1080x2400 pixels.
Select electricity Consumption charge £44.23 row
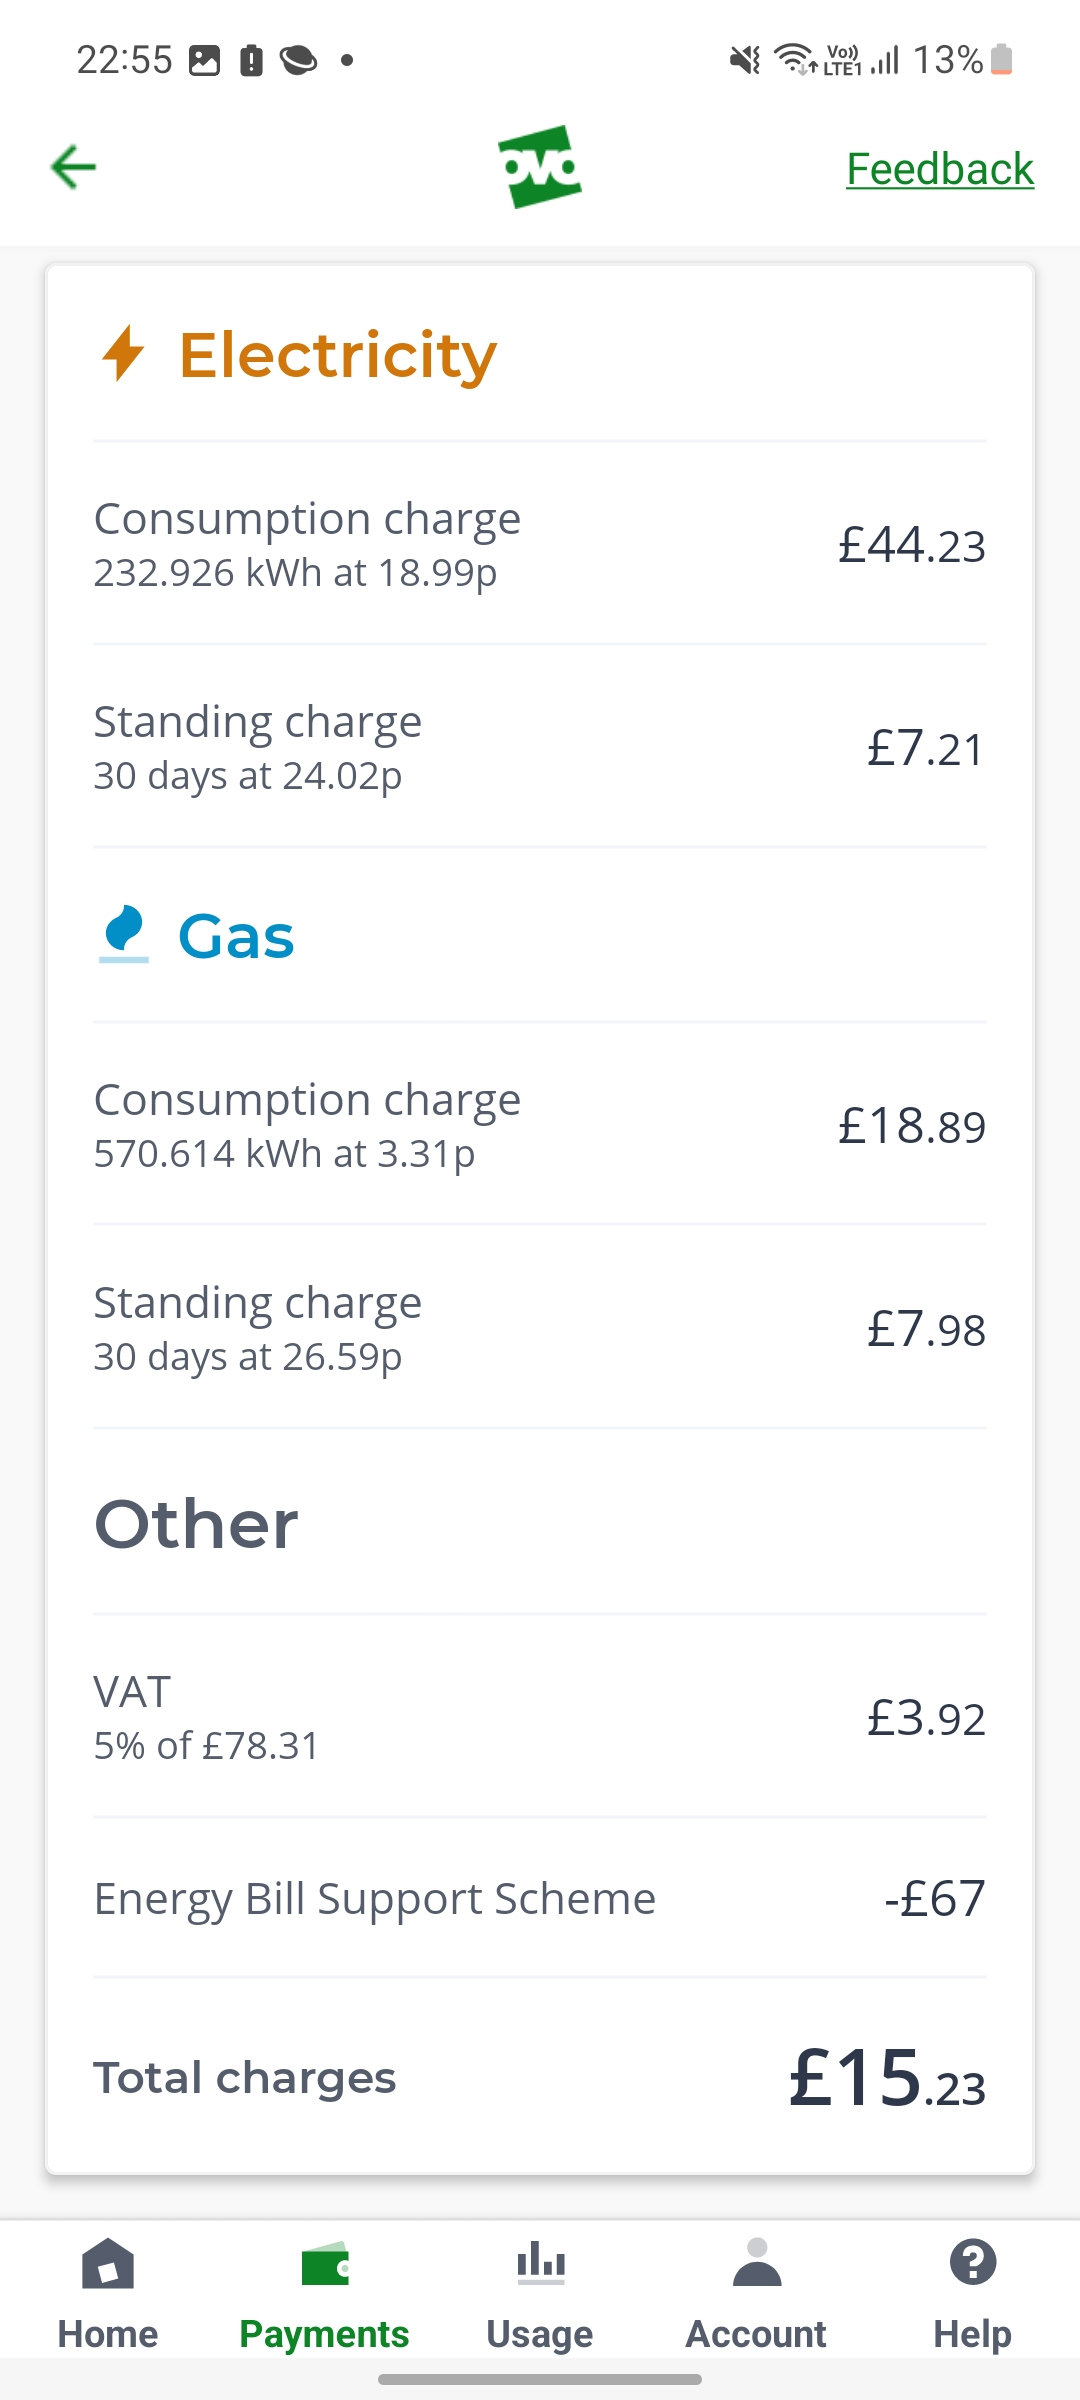tap(540, 544)
